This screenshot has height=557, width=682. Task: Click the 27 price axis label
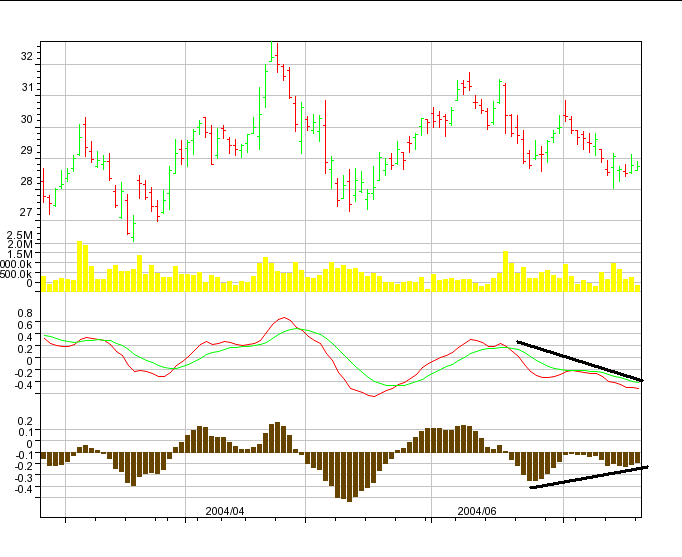pyautogui.click(x=25, y=213)
